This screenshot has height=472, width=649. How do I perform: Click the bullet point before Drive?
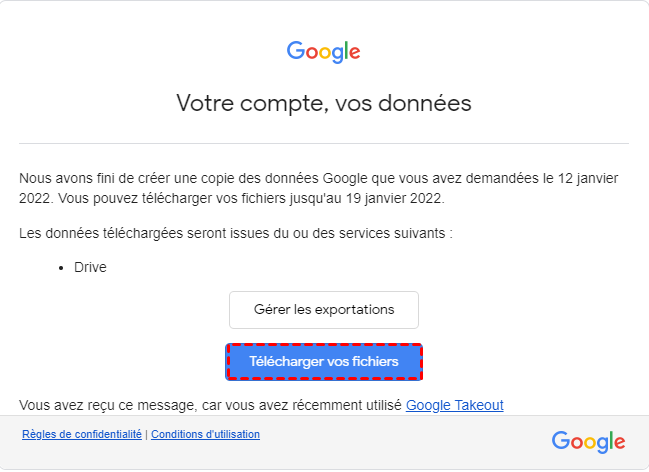coord(62,268)
